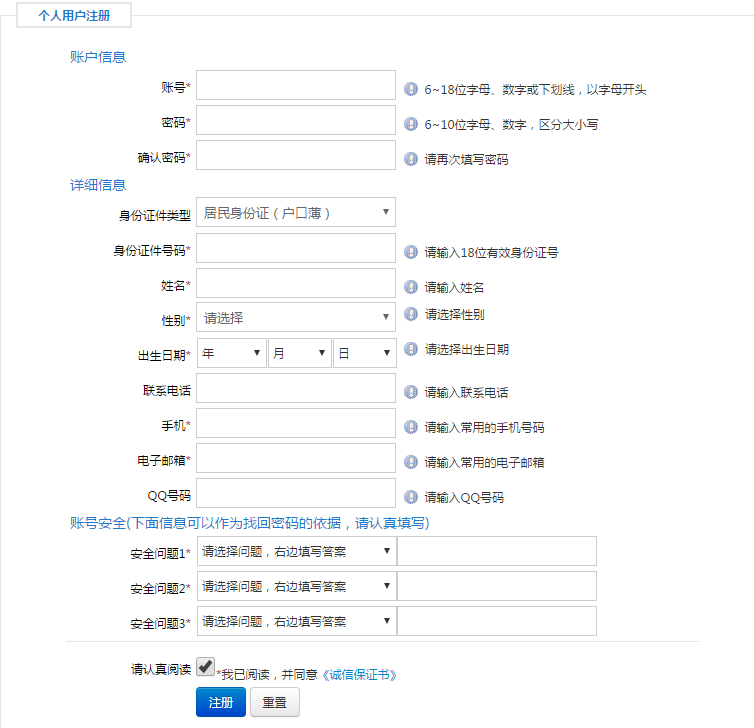Open the 身份证件类型 dropdown
The height and width of the screenshot is (728, 754).
coord(296,212)
